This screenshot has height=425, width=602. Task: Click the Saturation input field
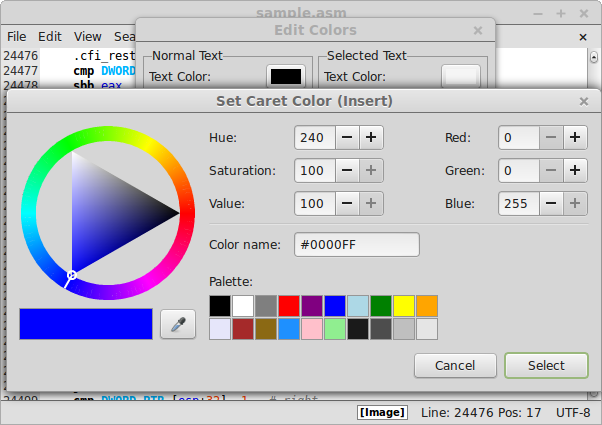pos(315,170)
